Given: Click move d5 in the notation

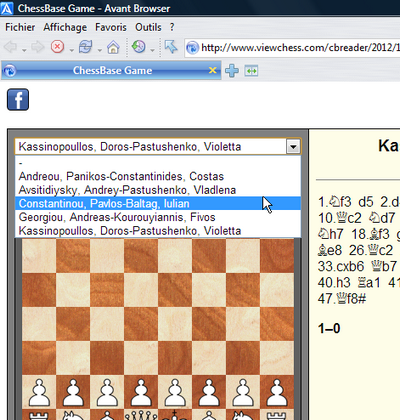Looking at the screenshot, I should (x=366, y=202).
